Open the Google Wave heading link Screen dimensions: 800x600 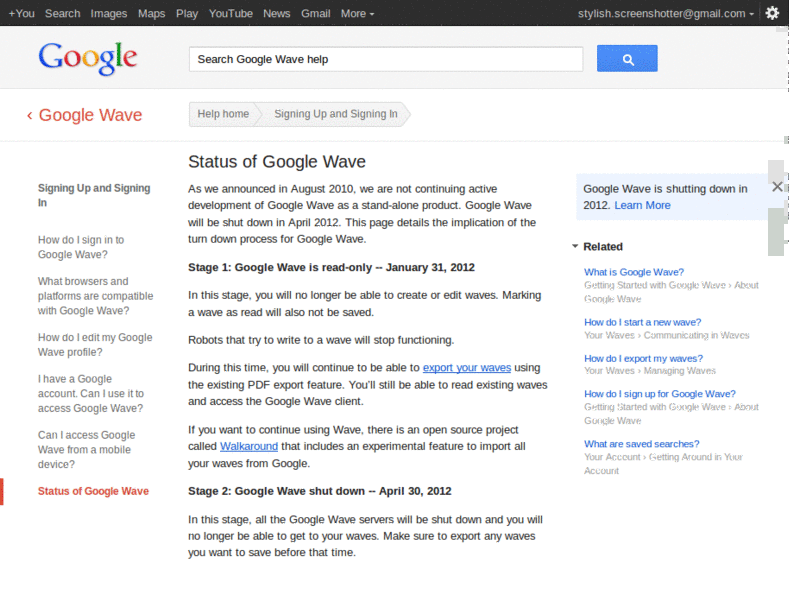pos(90,115)
